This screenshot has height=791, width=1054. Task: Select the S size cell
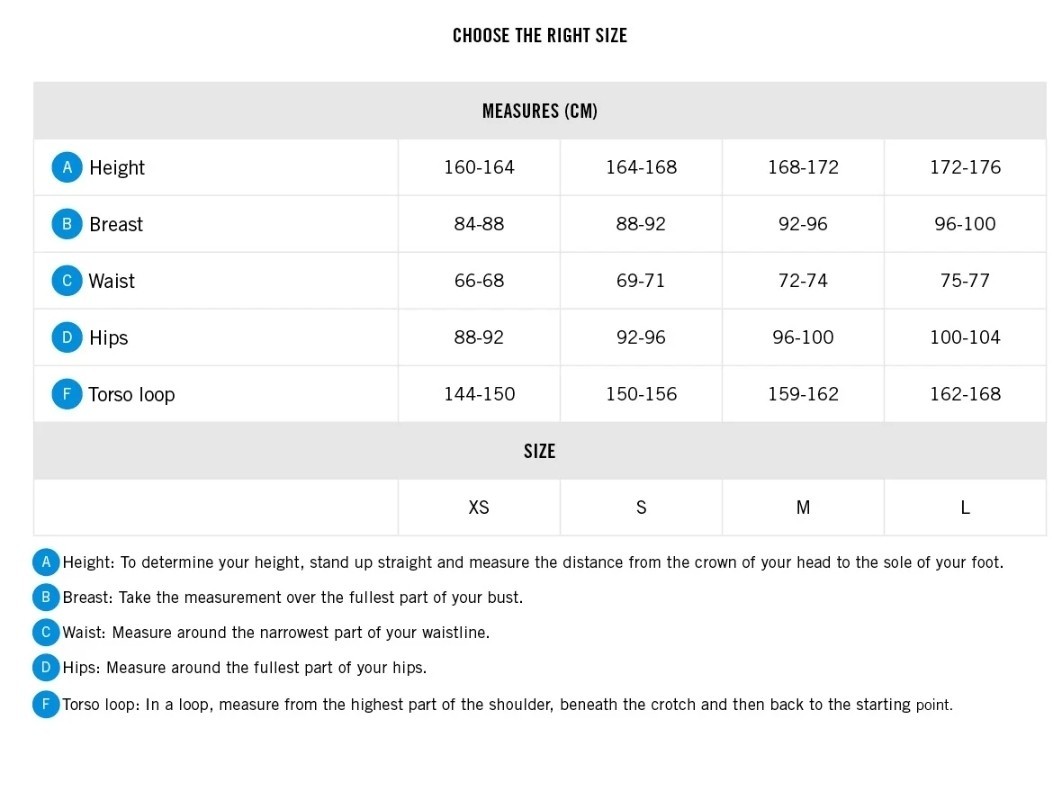click(x=641, y=507)
